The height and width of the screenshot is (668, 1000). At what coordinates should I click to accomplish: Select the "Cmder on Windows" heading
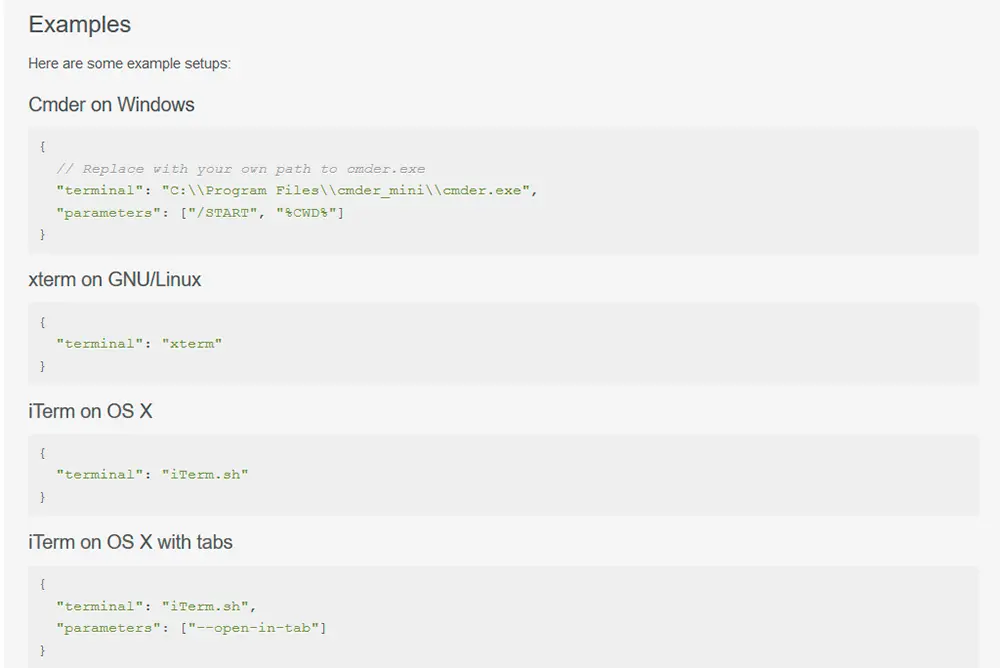pyautogui.click(x=112, y=105)
